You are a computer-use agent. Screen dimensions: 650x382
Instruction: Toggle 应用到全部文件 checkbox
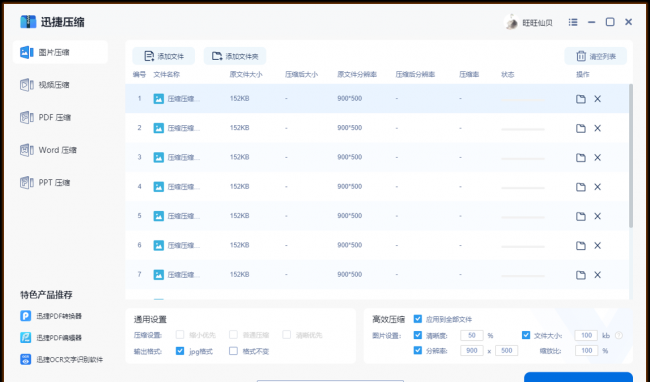point(418,319)
